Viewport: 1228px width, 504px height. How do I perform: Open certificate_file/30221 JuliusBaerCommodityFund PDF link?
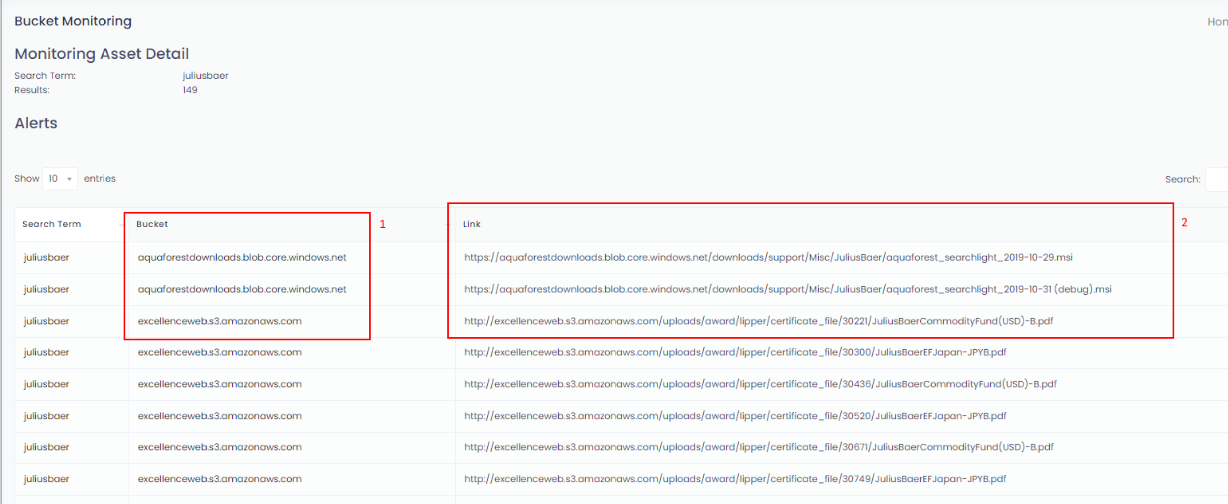tap(760, 321)
